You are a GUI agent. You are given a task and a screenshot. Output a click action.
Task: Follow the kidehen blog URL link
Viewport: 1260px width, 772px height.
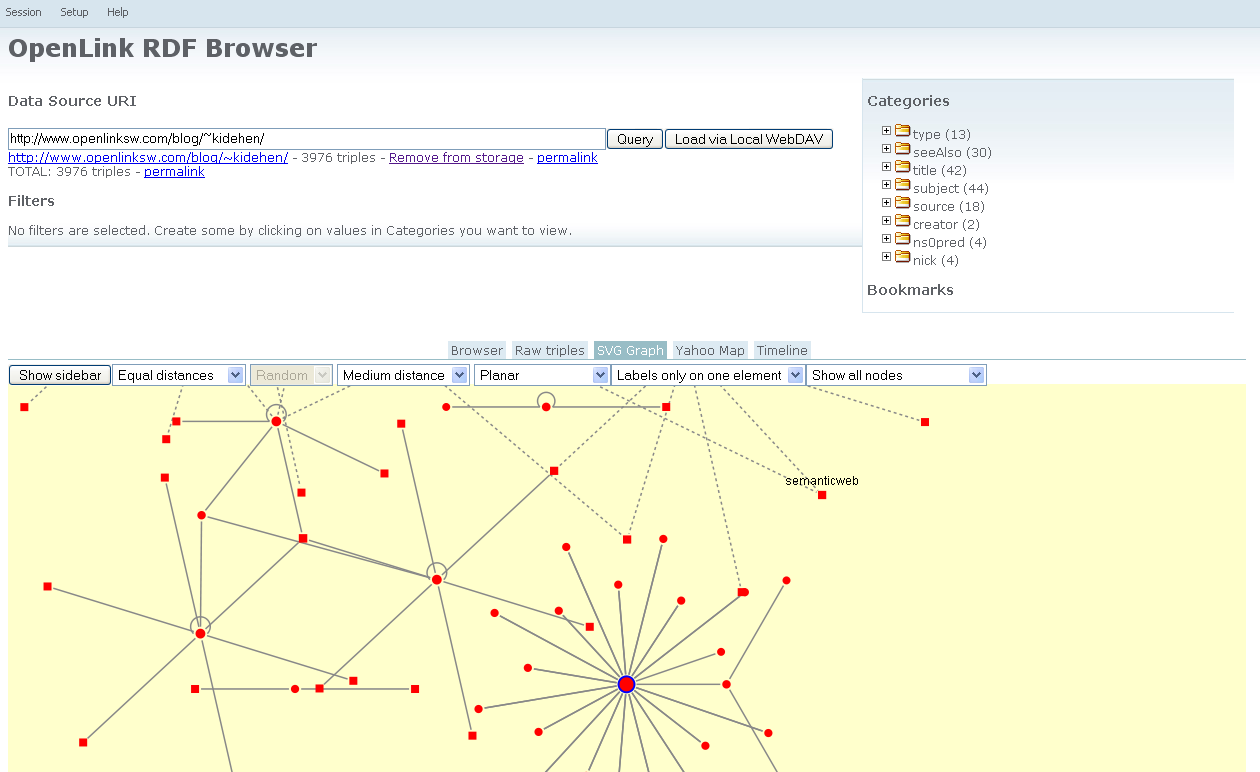tap(148, 157)
